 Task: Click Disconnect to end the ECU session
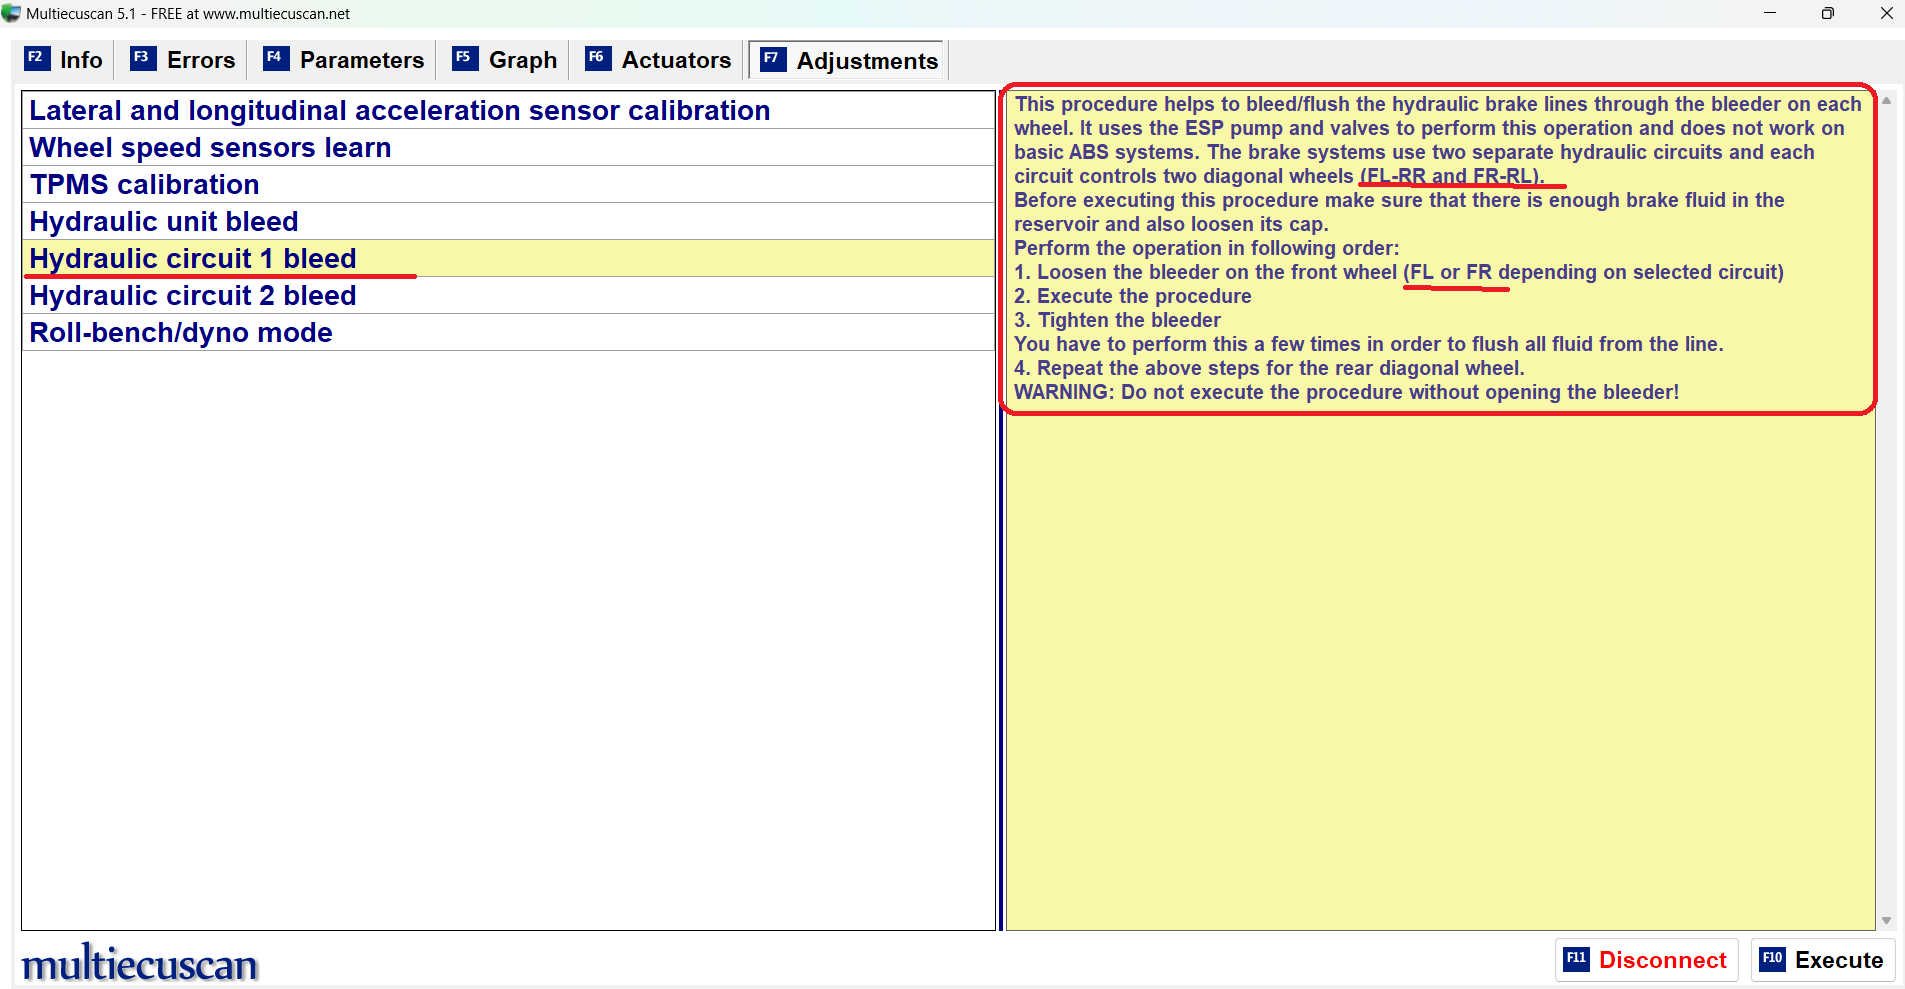(x=1647, y=960)
